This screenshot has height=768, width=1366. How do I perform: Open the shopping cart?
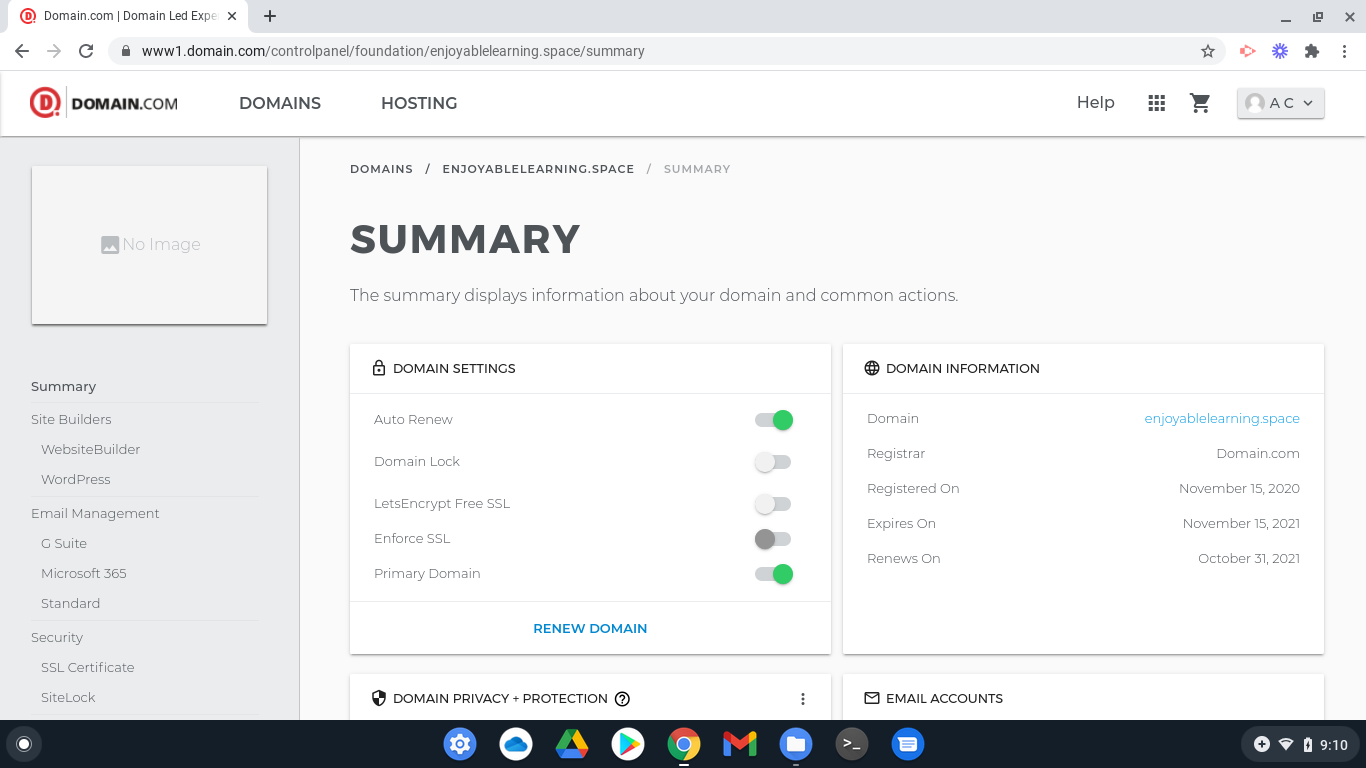[x=1201, y=103]
